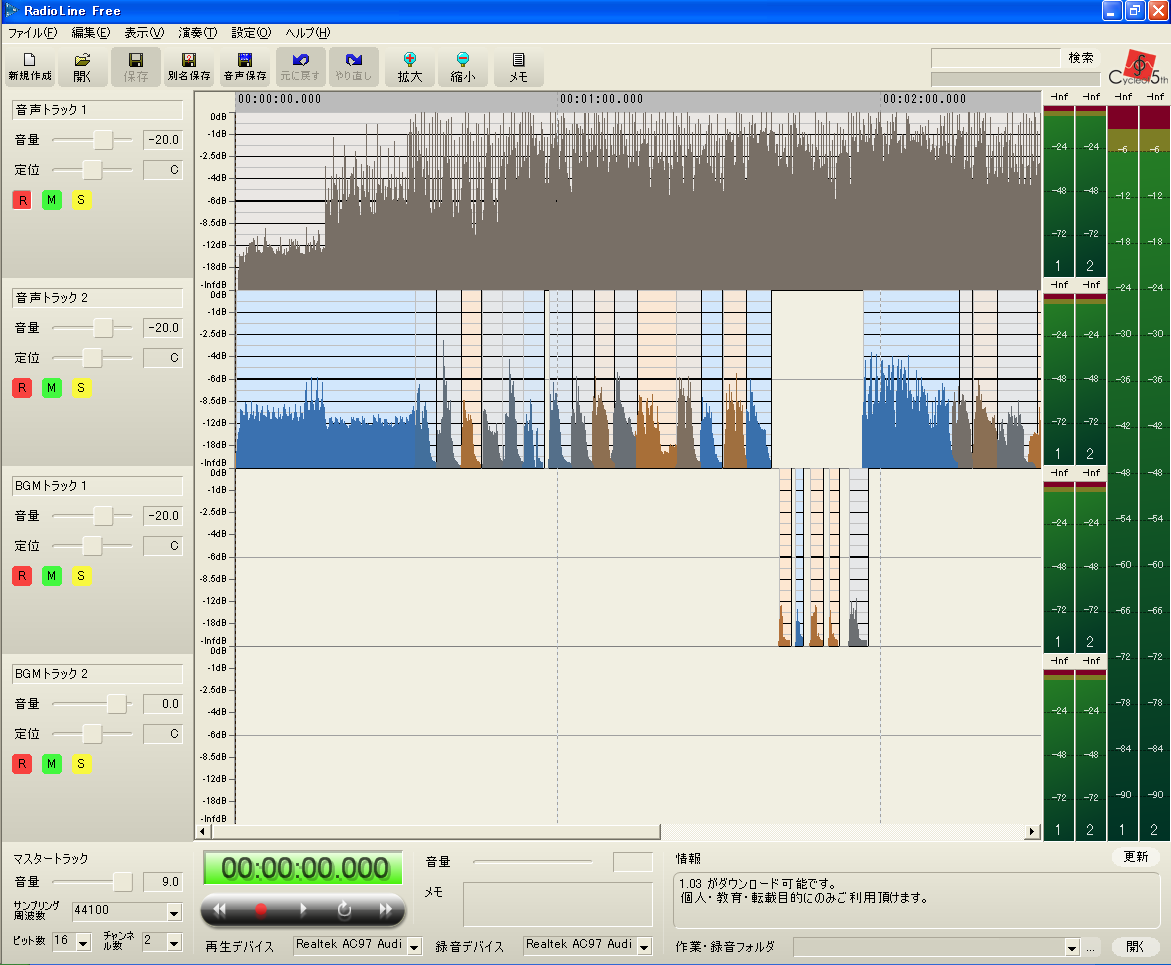The width and height of the screenshot is (1171, 965).
Task: Click the 開く button beside the work folder
Action: (1135, 946)
